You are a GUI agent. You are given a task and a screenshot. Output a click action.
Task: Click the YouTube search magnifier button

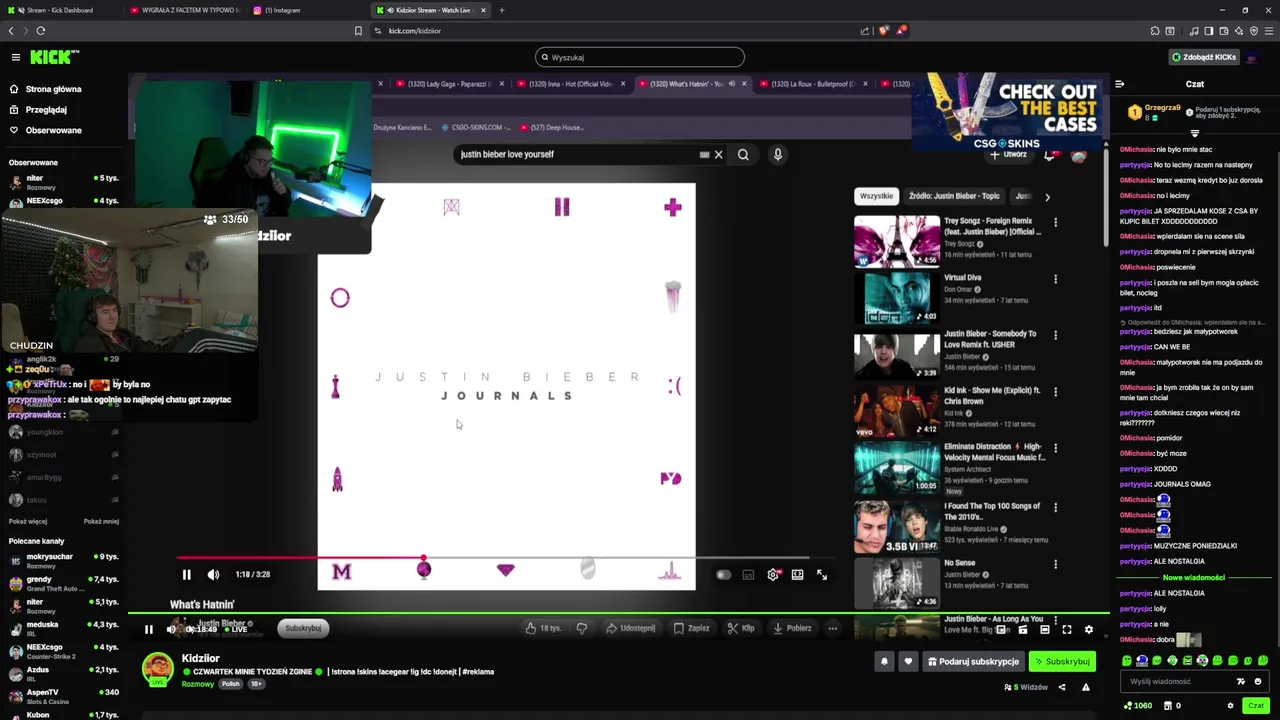coord(743,155)
